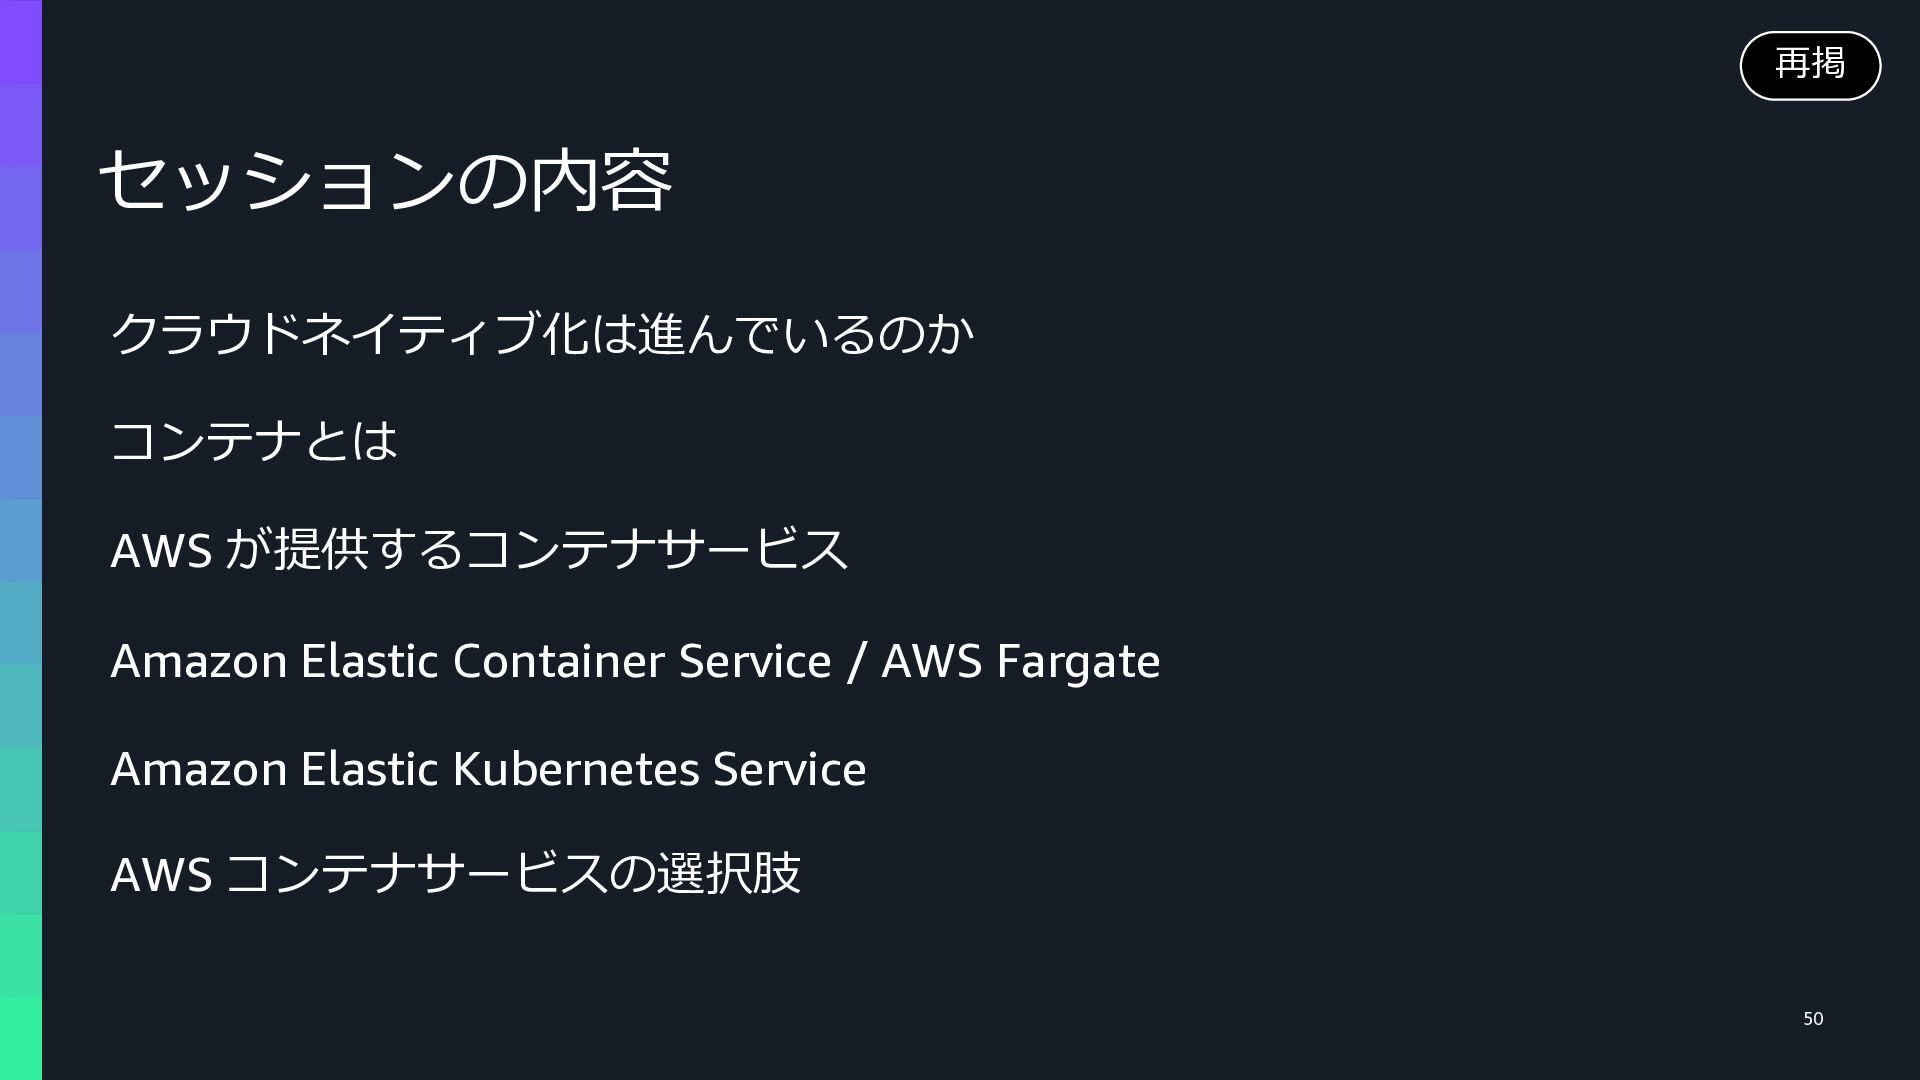This screenshot has width=1920, height=1080.
Task: Click the word Fargate
Action: coord(1078,663)
